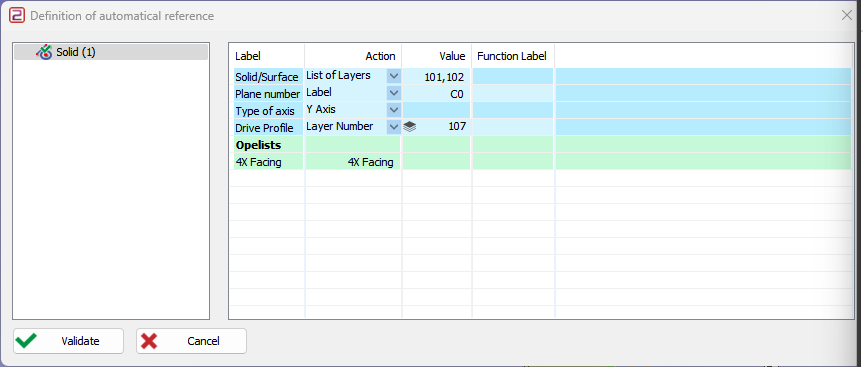The height and width of the screenshot is (367, 863).
Task: Open the Solid/Surface action dropdown
Action: click(394, 76)
